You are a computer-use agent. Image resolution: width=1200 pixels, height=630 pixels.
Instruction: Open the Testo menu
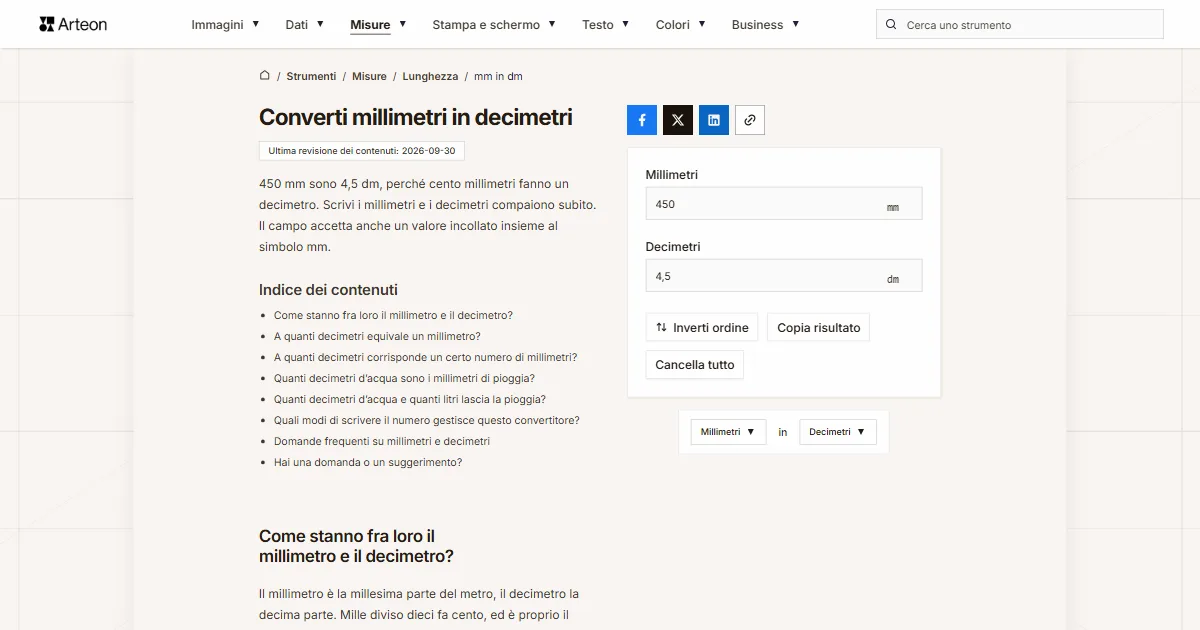pyautogui.click(x=606, y=24)
